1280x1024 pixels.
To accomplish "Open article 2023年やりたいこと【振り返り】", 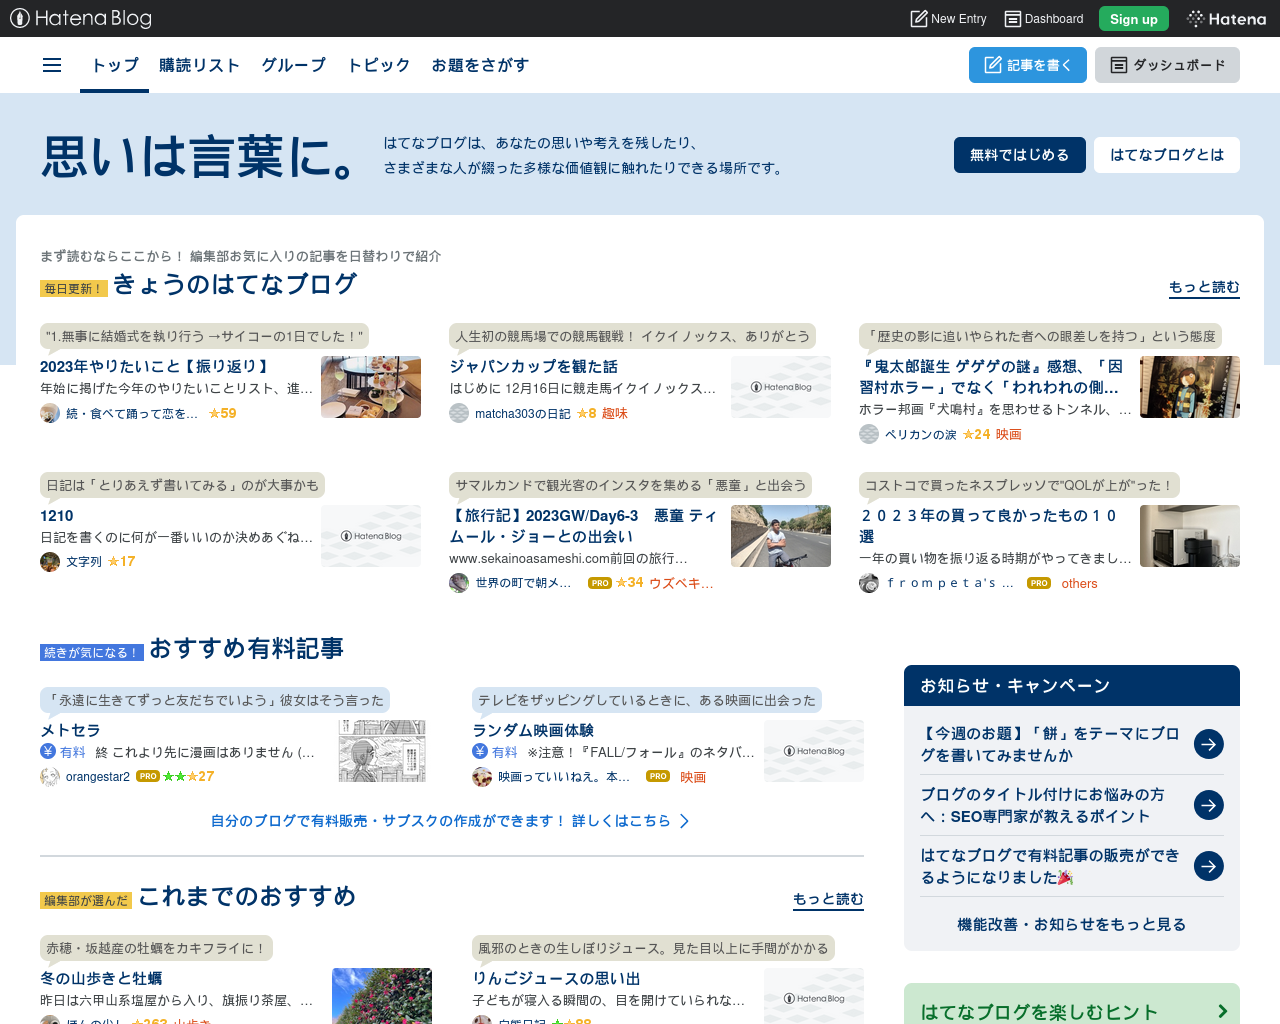I will coord(155,366).
